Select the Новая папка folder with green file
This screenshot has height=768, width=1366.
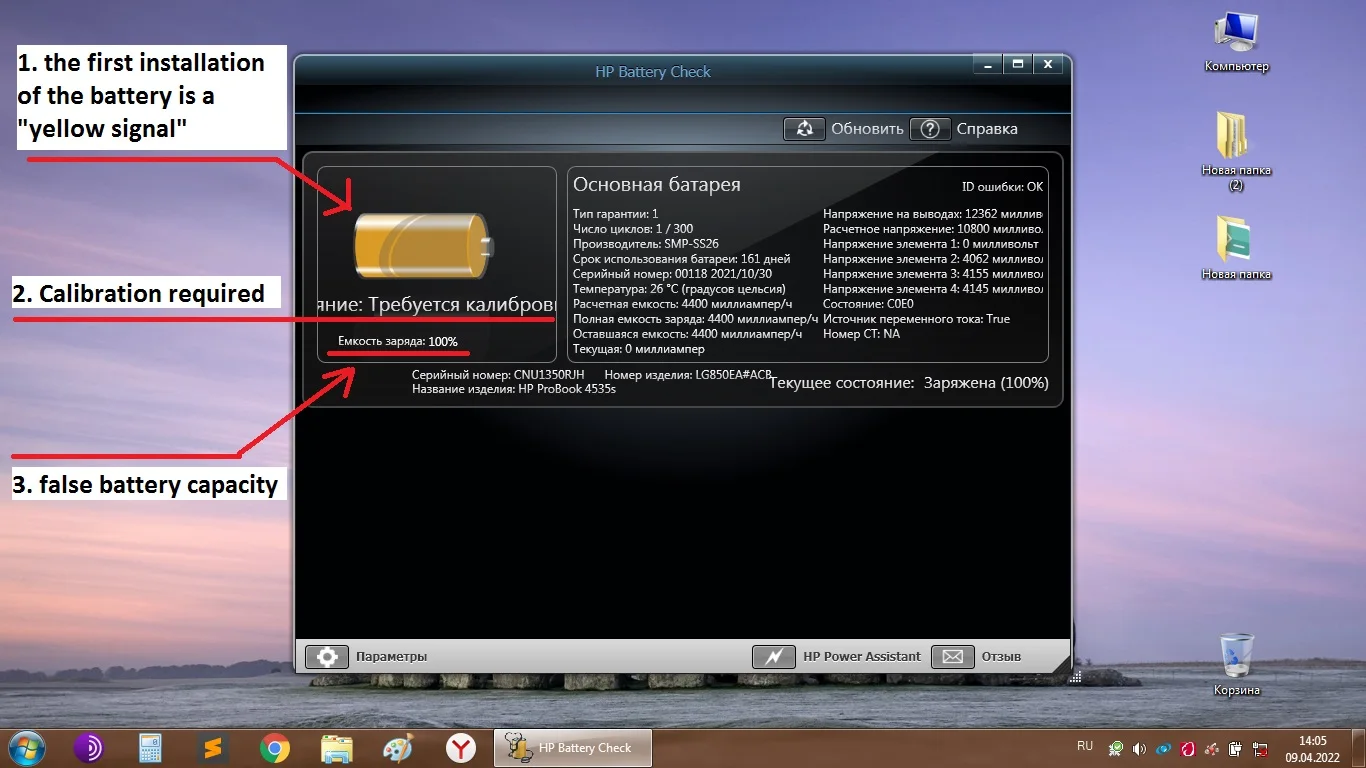pos(1236,247)
